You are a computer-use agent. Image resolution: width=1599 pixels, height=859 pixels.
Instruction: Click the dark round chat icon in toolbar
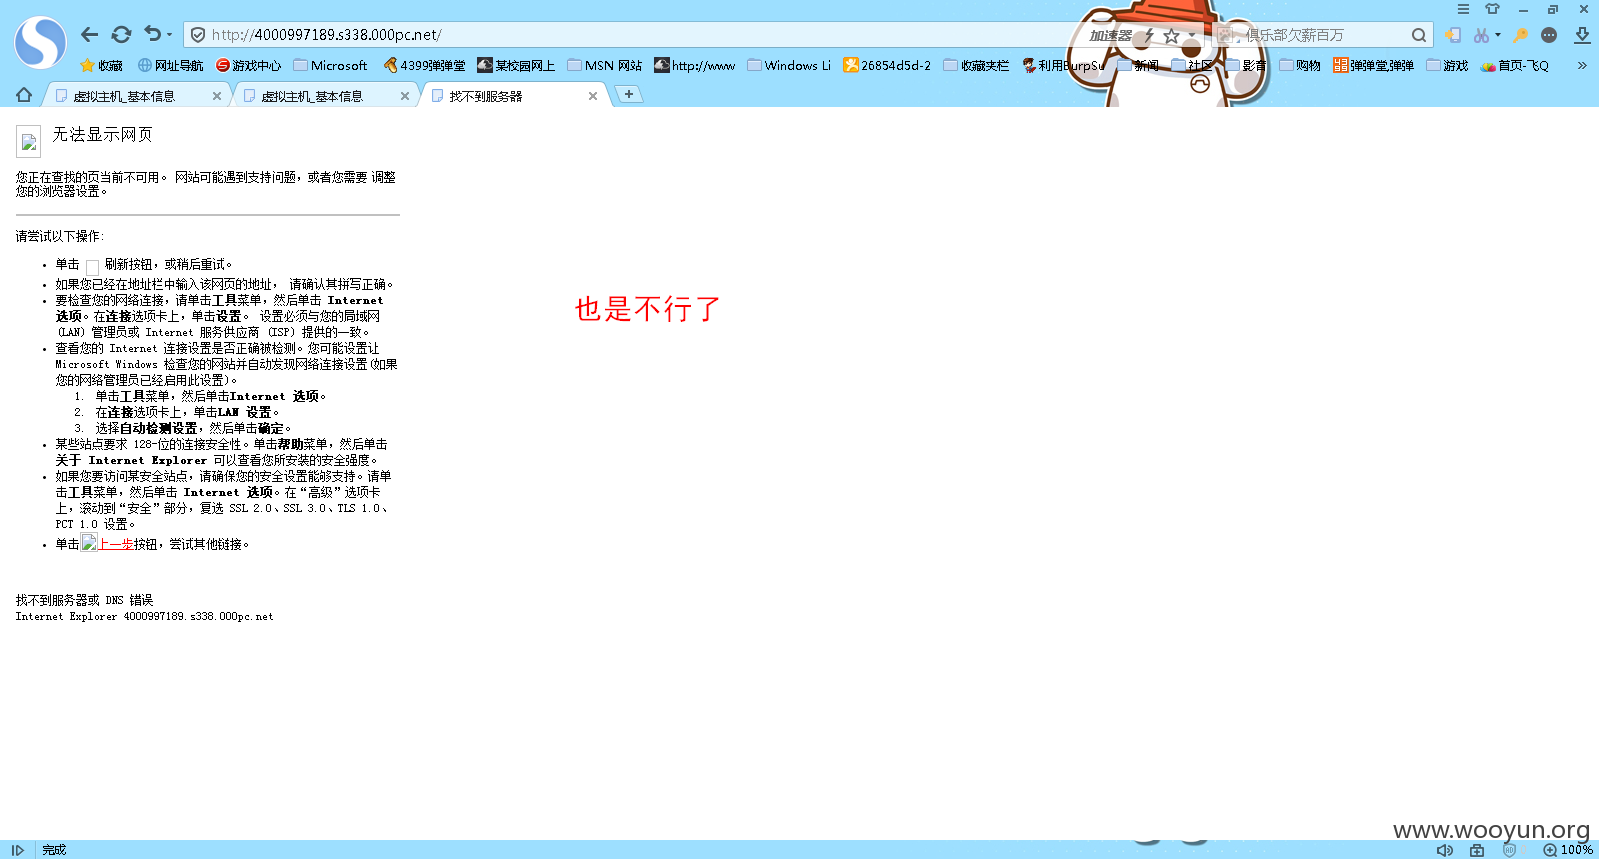click(1549, 35)
